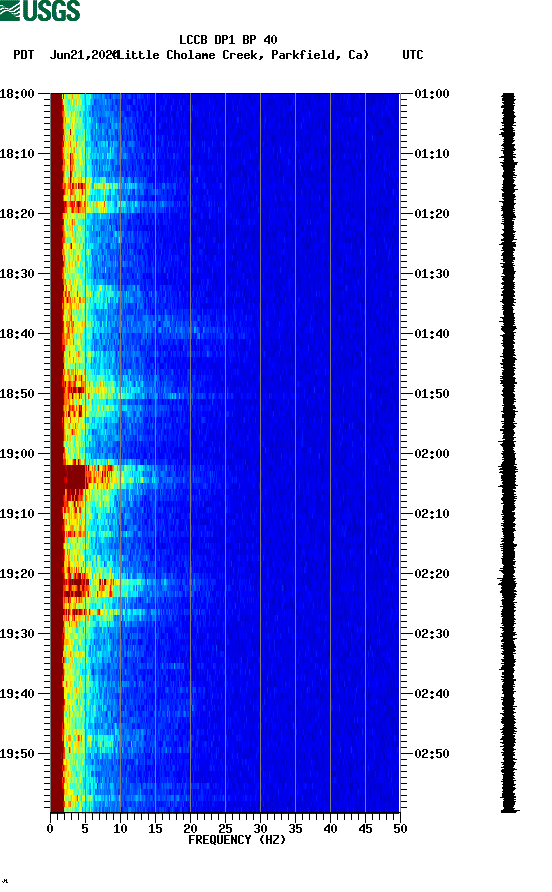Viewport: 552px width, 892px height.
Task: Click the '02:50' UTC time label
Action: 432,754
